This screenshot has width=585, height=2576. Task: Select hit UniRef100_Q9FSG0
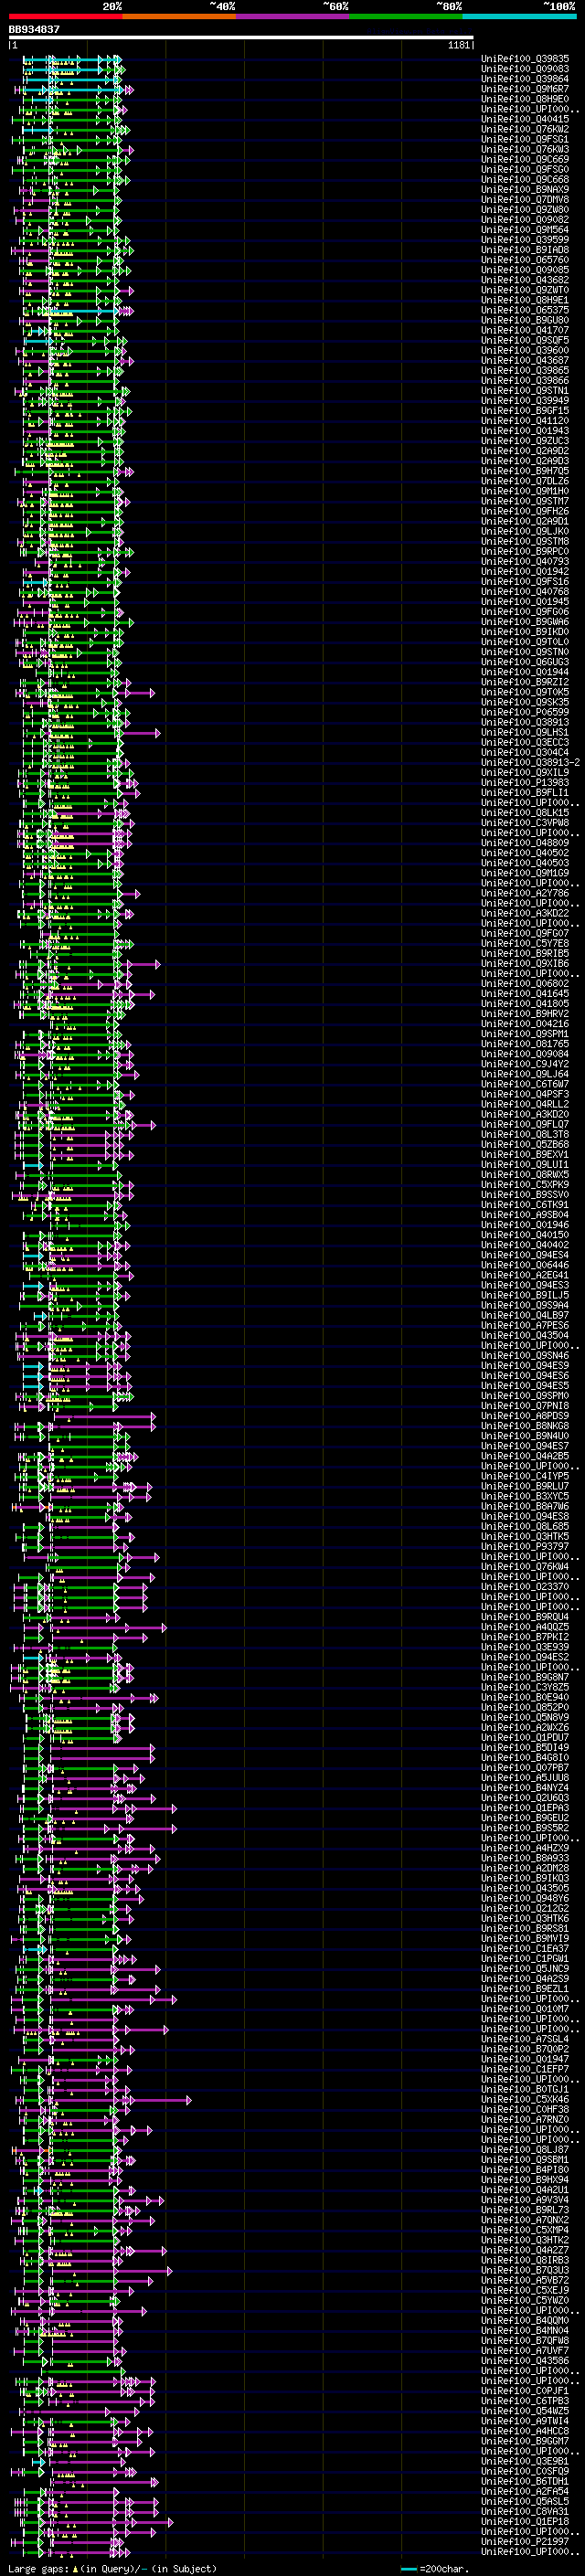point(525,169)
